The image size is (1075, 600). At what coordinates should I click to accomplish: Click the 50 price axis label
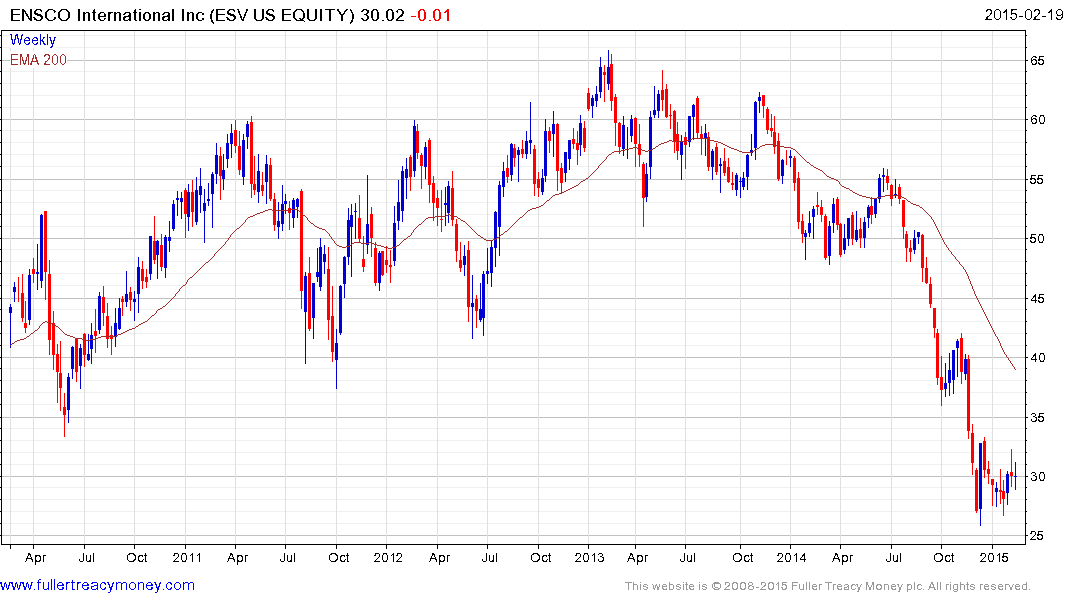point(1038,239)
